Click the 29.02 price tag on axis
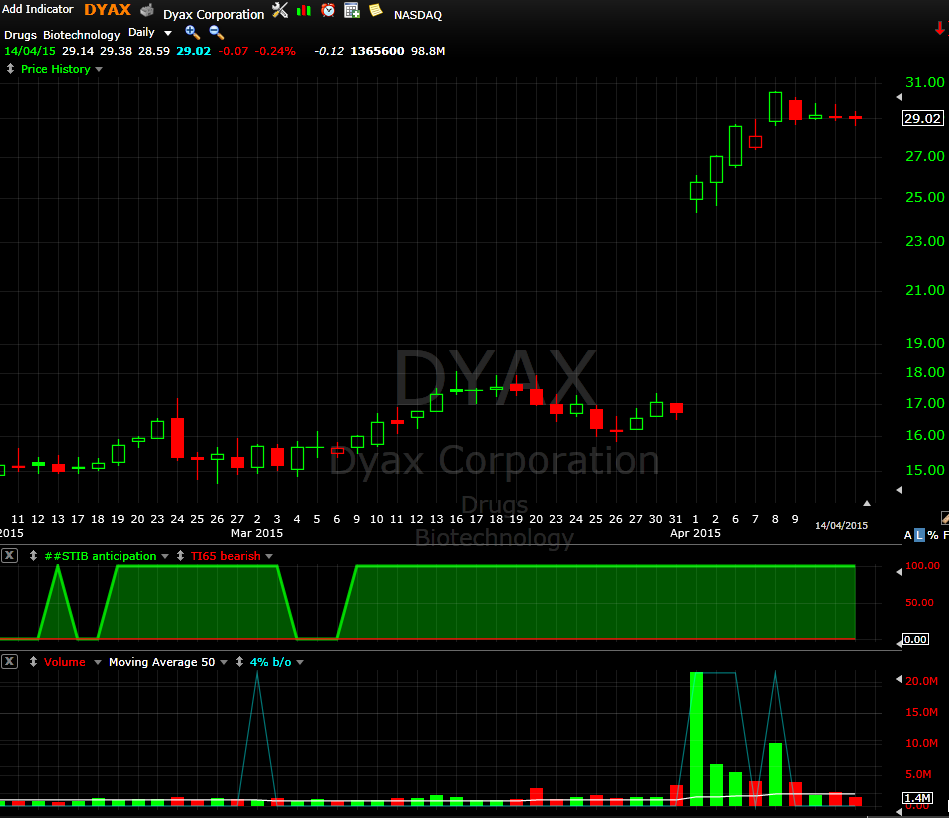The image size is (949, 818). (922, 119)
